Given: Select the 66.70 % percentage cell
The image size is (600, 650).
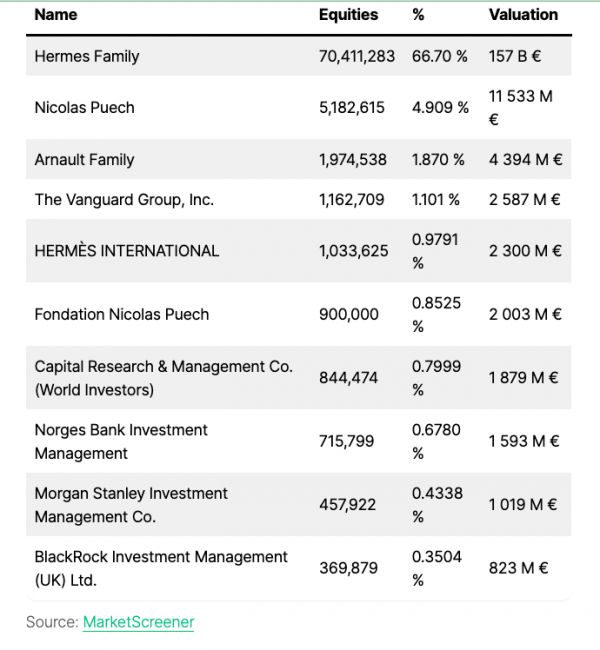Looking at the screenshot, I should click(x=439, y=57).
